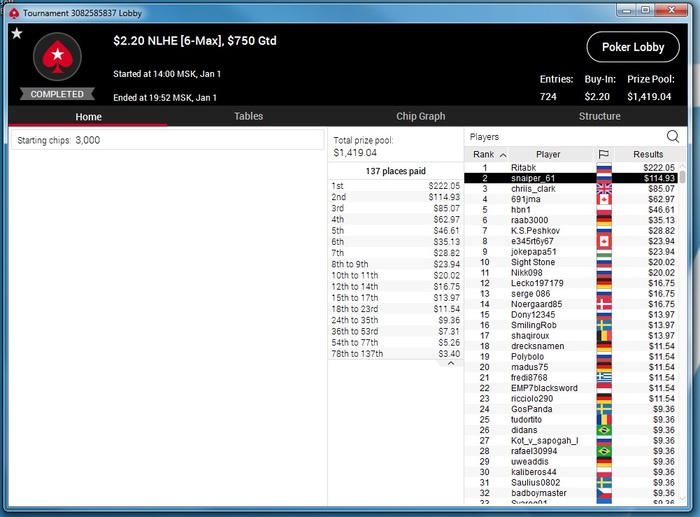
Task: Collapse the payout list with chevron
Action: click(x=451, y=363)
